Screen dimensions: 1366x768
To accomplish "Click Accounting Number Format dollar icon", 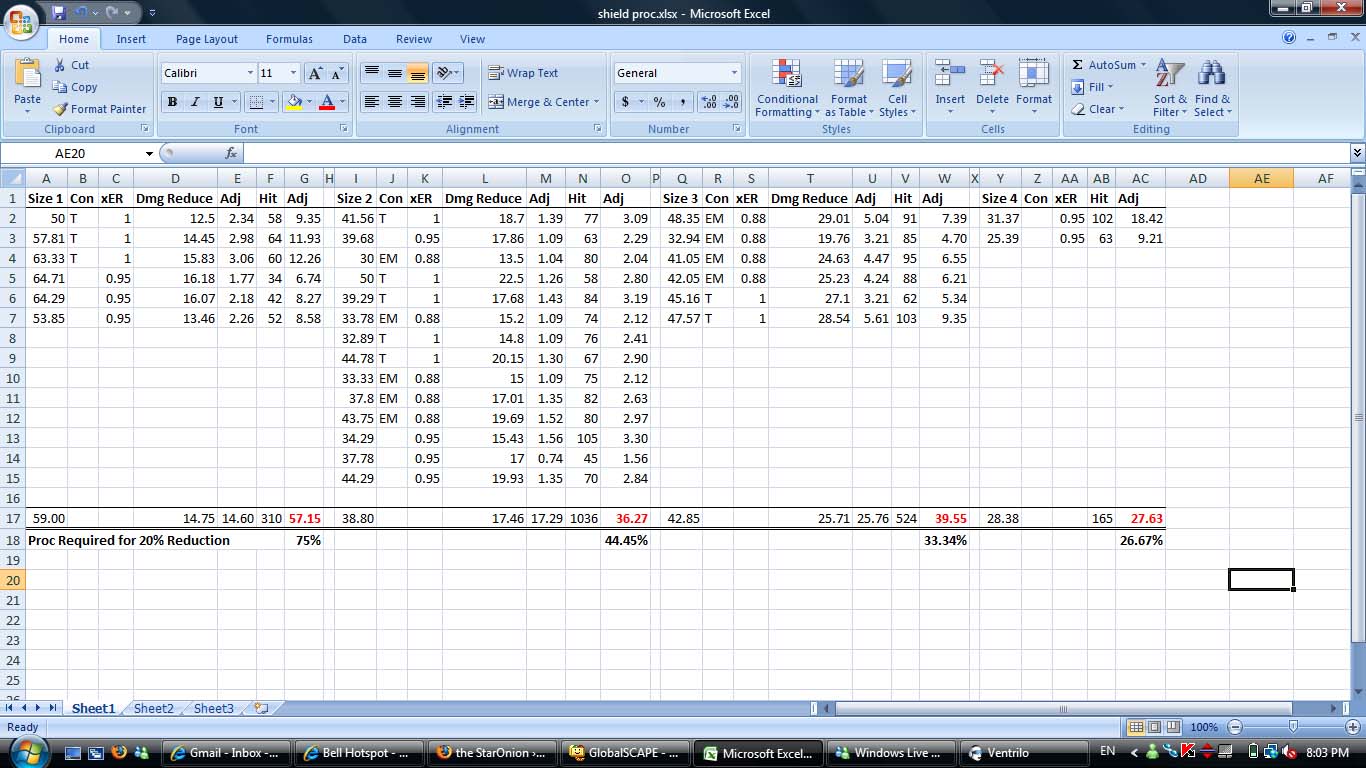I will [x=626, y=102].
